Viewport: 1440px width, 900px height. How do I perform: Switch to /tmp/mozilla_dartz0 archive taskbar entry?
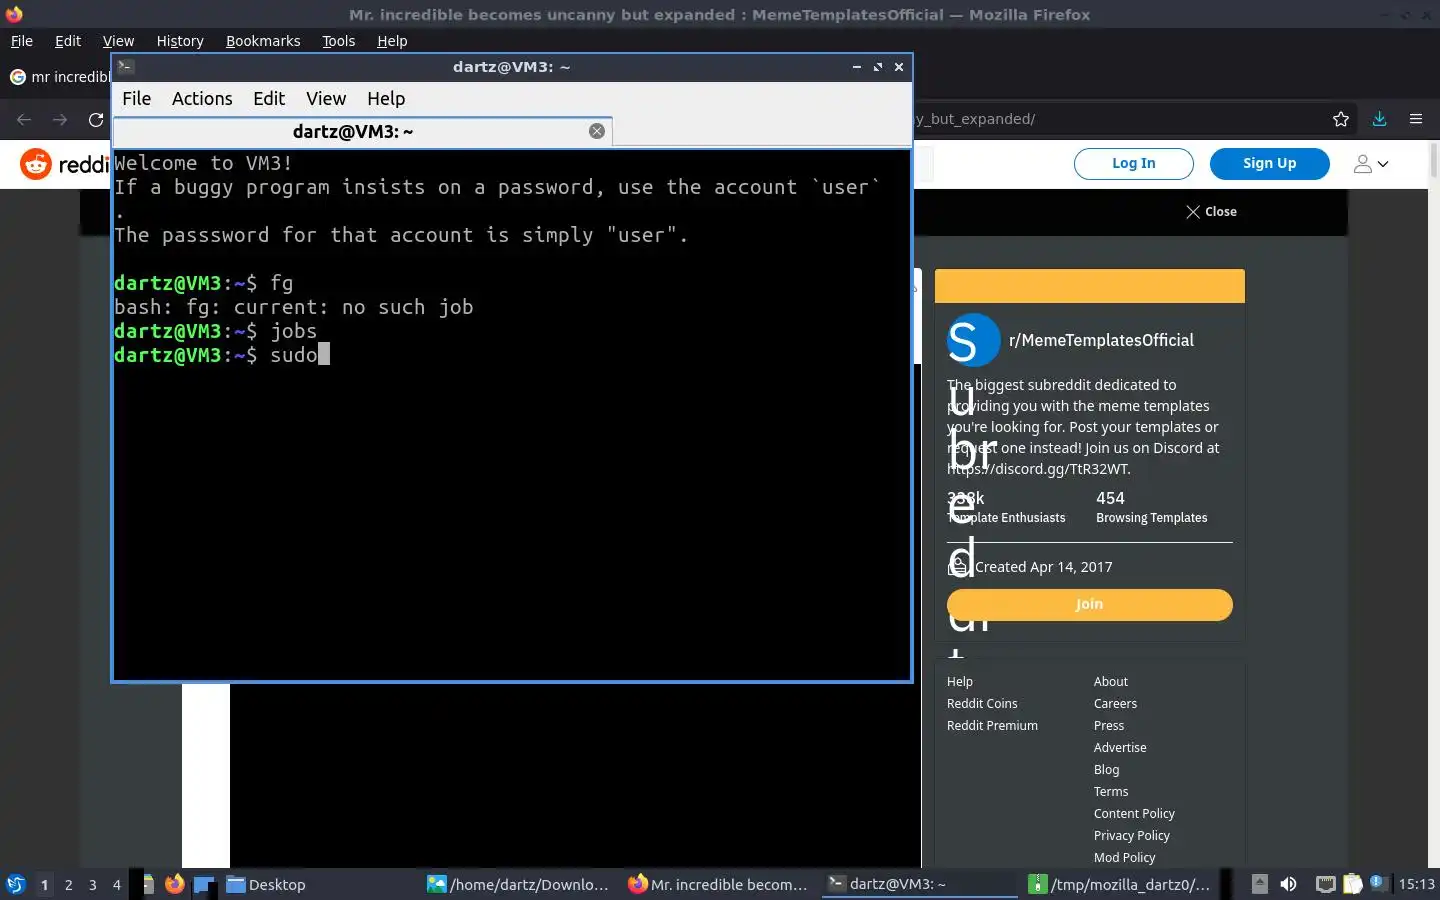click(1120, 884)
